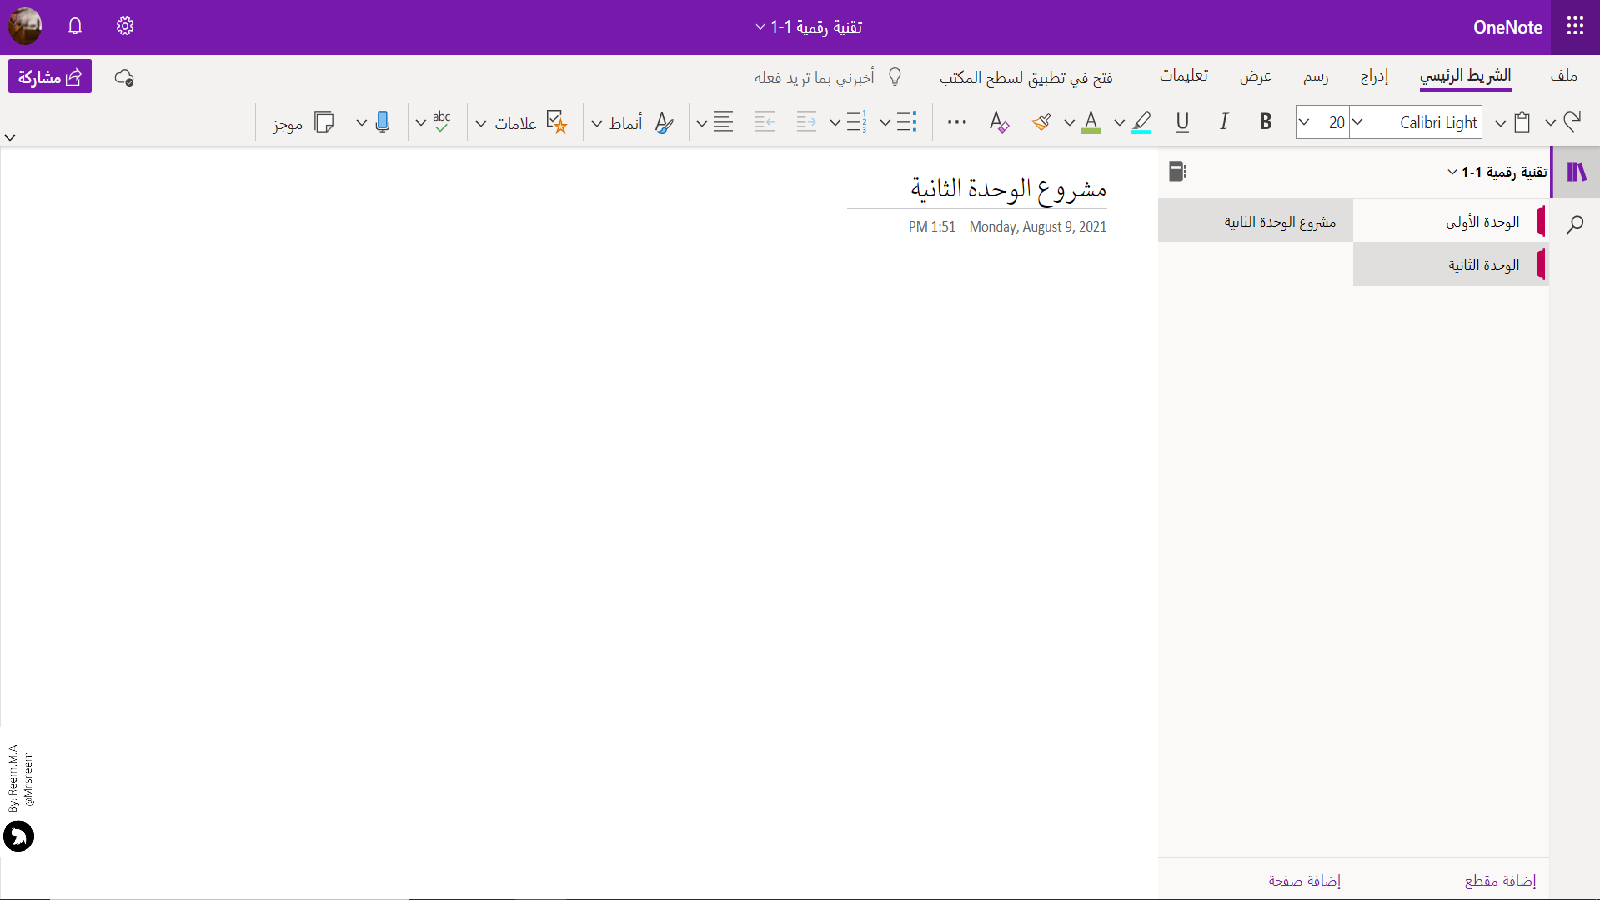
Task: Click the مشاركة share button
Action: pos(50,77)
